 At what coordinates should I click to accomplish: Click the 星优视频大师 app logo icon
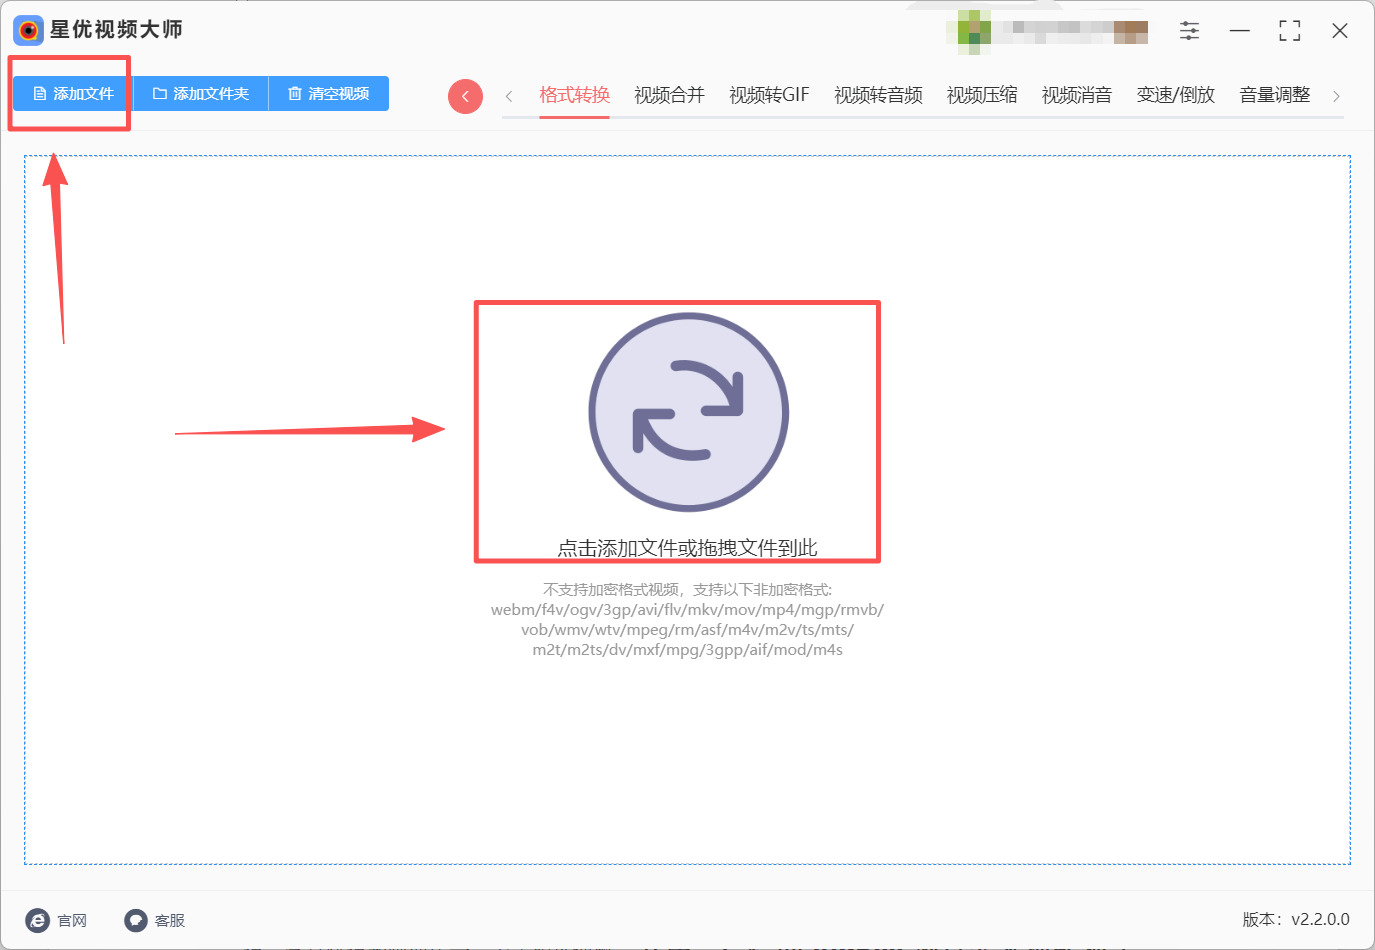click(28, 30)
